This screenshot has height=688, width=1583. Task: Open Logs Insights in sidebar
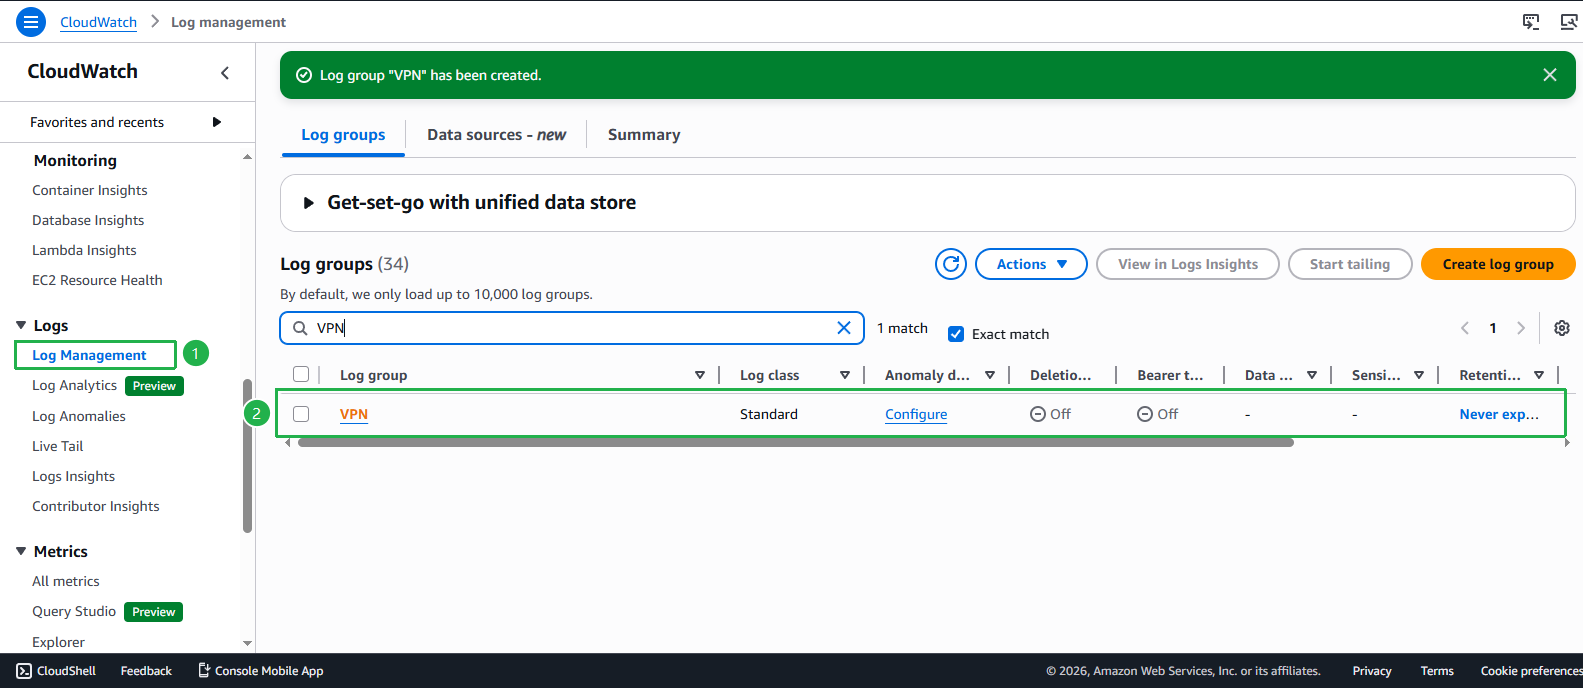(73, 476)
